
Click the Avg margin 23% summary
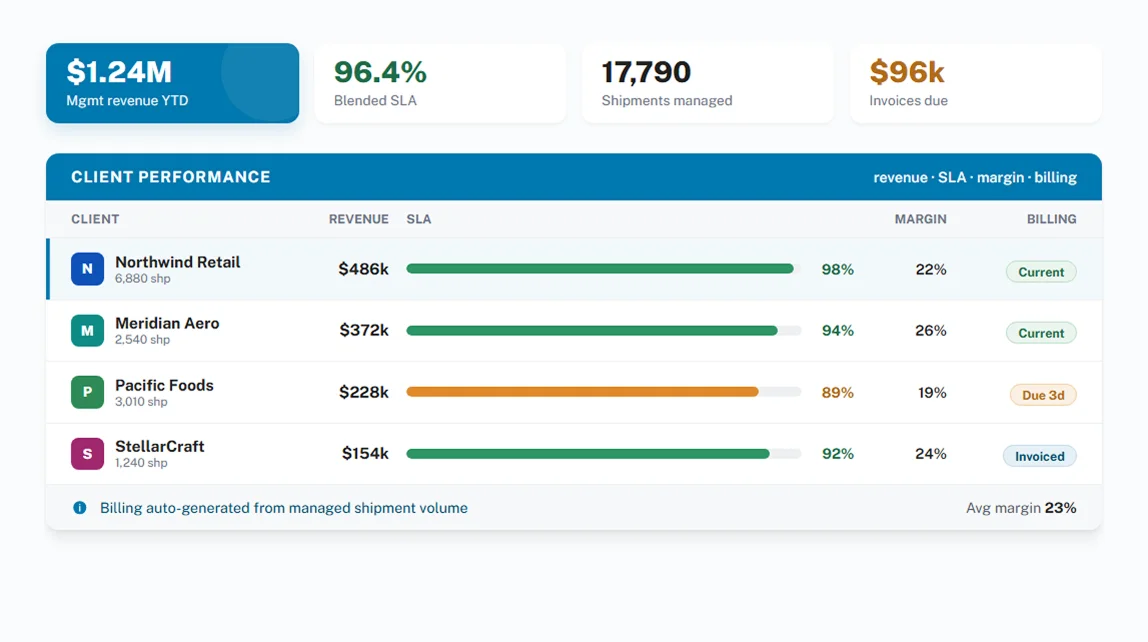[x=1021, y=508]
